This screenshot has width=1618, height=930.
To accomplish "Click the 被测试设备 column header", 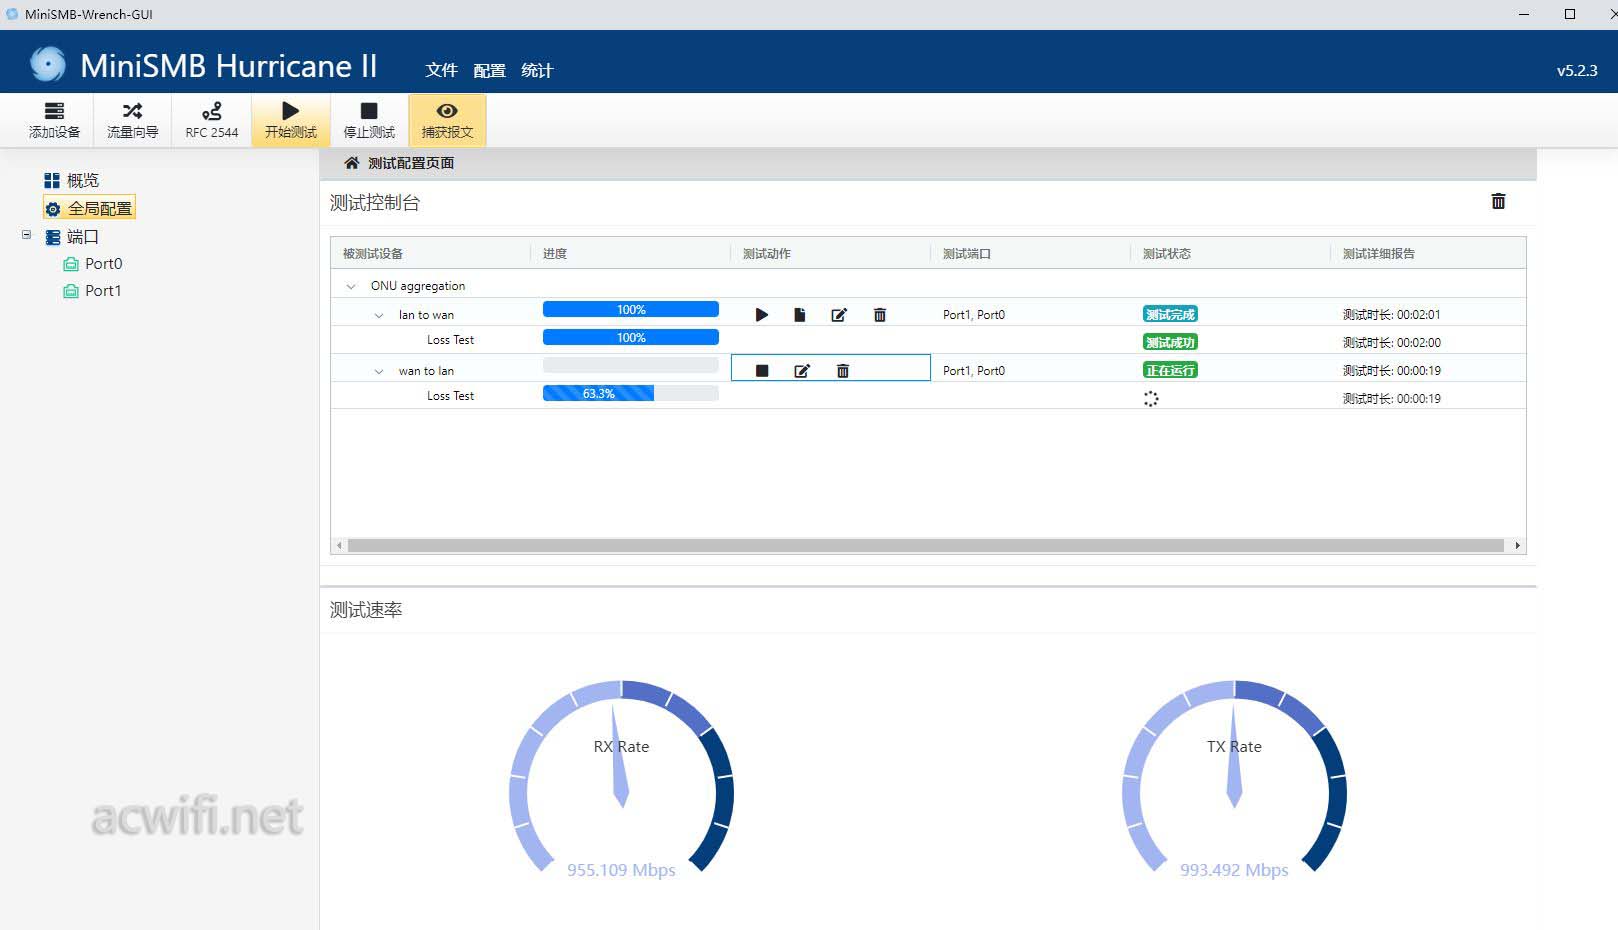I will 373,254.
